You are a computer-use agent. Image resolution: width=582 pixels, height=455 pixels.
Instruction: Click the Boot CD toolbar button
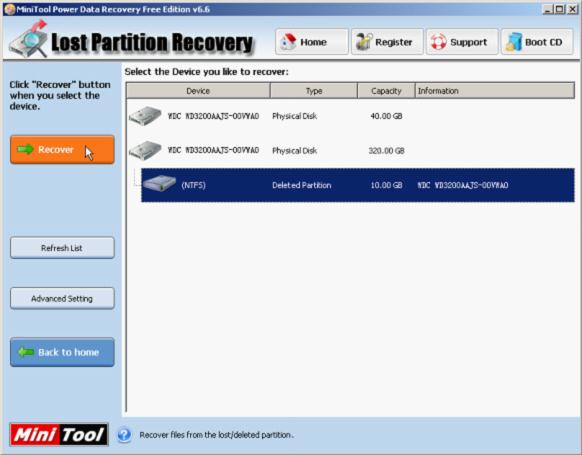(x=537, y=42)
